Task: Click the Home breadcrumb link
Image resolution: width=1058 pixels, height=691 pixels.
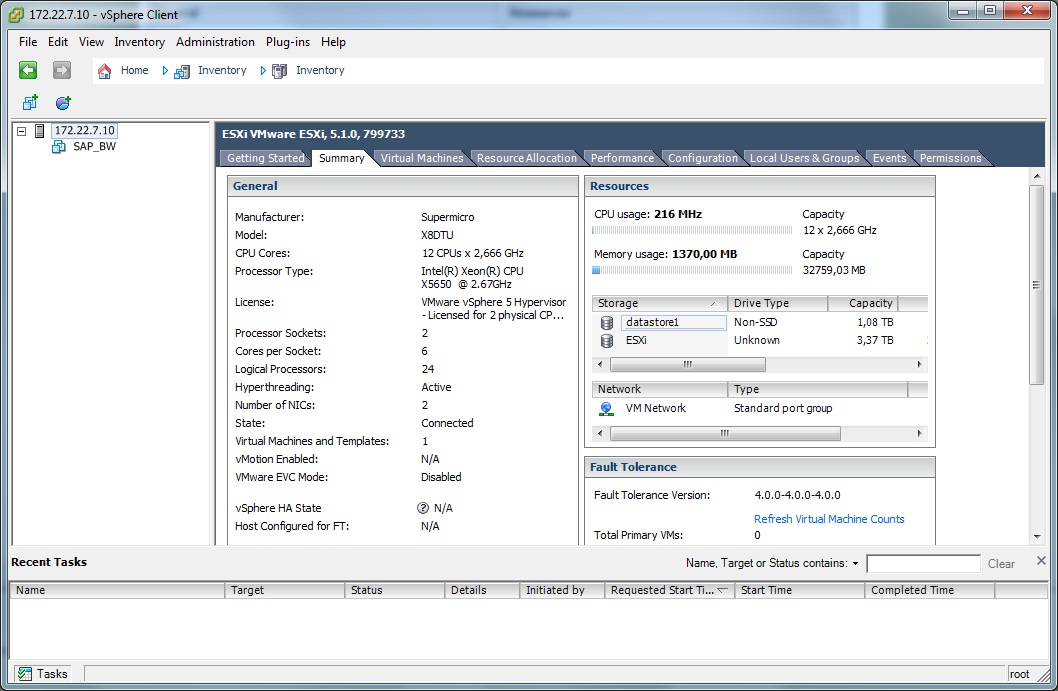Action: [134, 70]
